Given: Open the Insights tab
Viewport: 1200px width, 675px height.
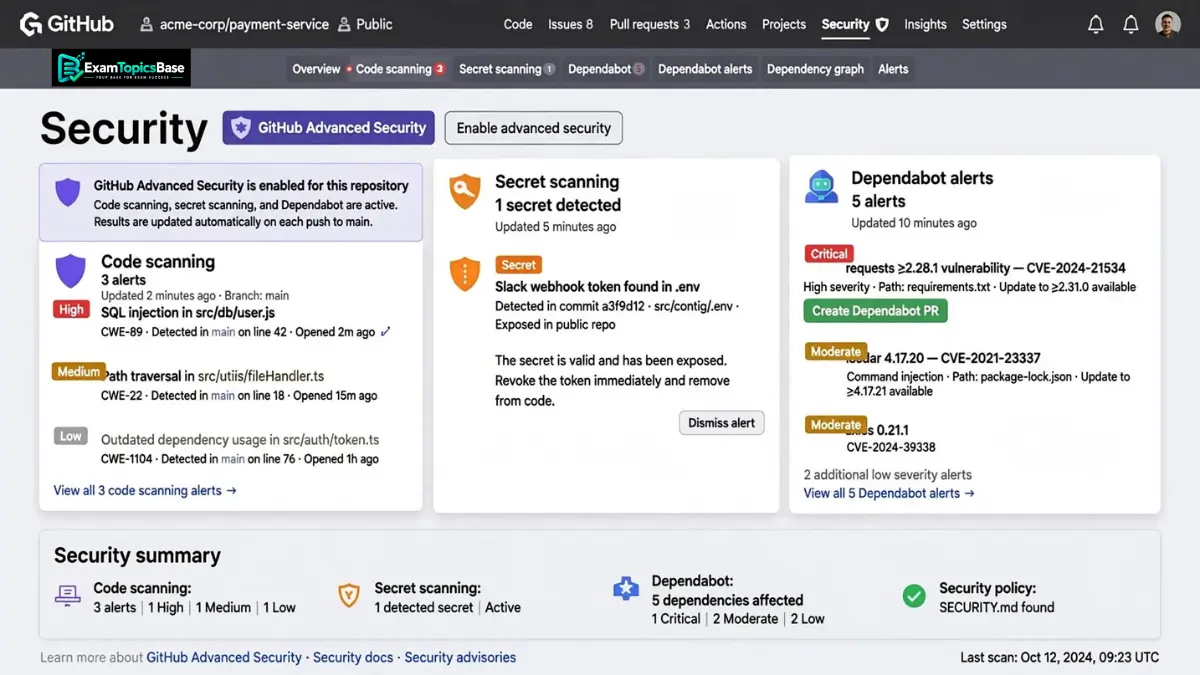Looking at the screenshot, I should pos(925,24).
